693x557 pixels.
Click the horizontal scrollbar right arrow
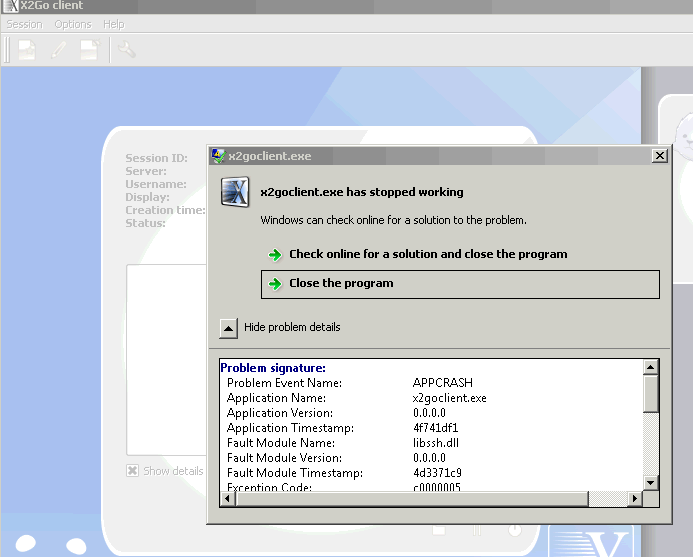pos(635,499)
